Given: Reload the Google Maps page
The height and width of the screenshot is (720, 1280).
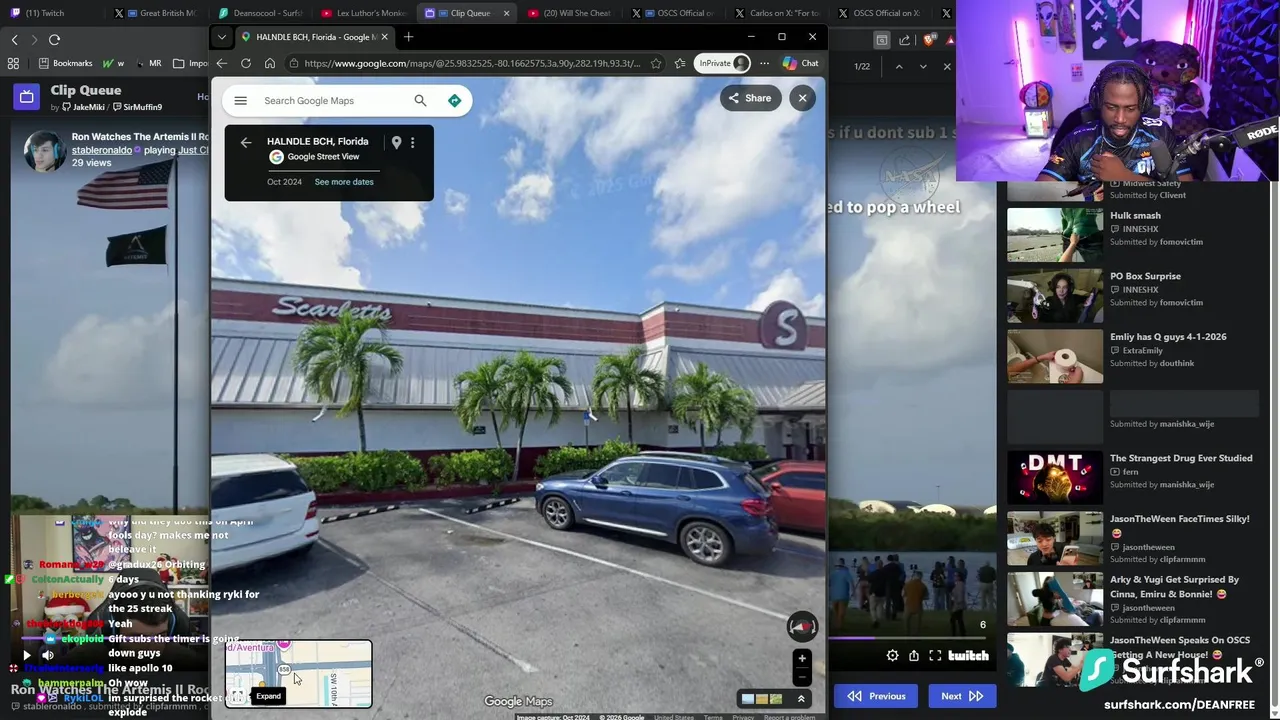Looking at the screenshot, I should pyautogui.click(x=246, y=63).
